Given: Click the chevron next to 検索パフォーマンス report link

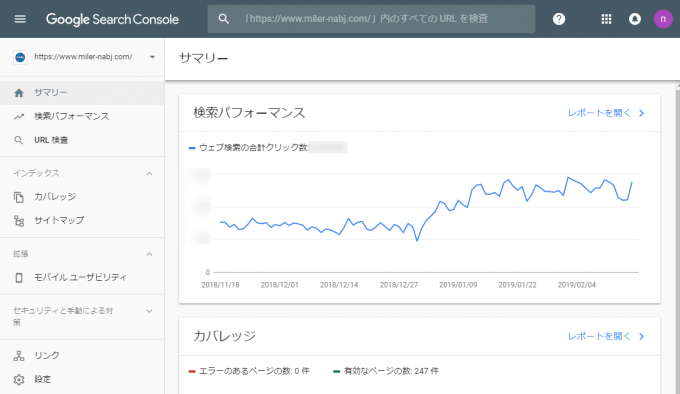Looking at the screenshot, I should (642, 113).
